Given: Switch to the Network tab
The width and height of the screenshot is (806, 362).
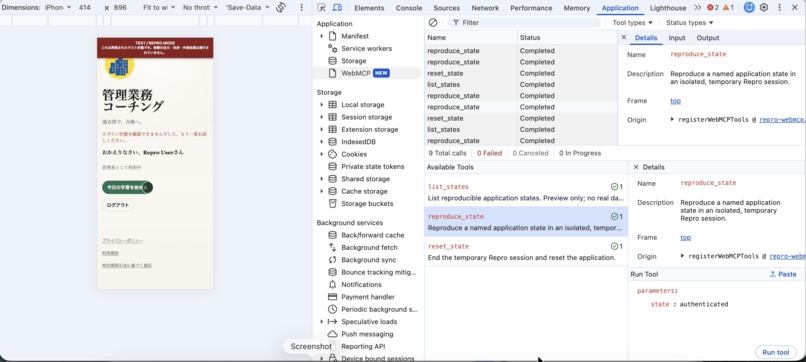Looking at the screenshot, I should point(485,8).
